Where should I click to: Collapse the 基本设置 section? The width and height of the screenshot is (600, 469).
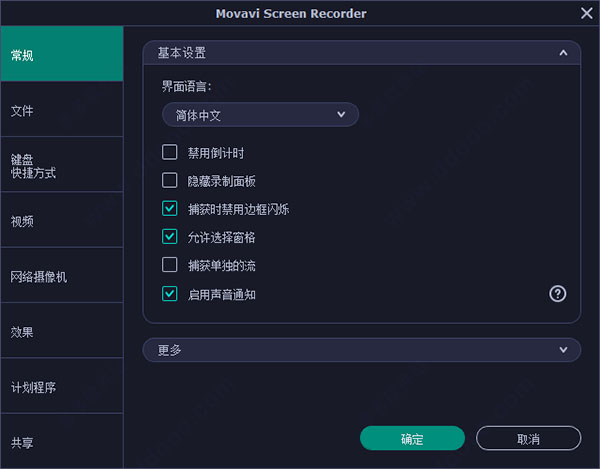[x=564, y=52]
